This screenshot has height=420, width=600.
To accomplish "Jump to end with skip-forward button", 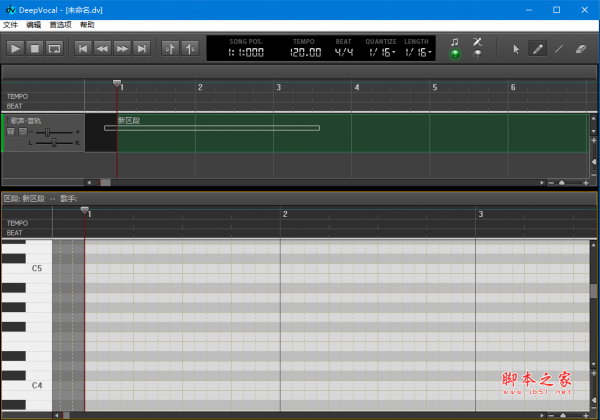I will (141, 49).
